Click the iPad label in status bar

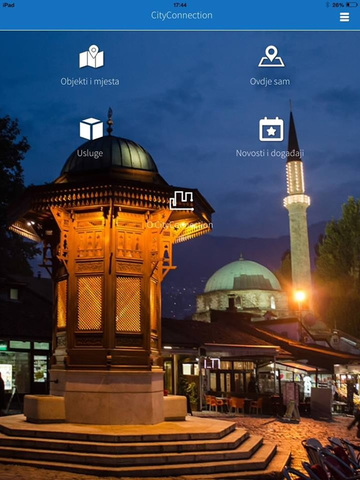[x=8, y=5]
